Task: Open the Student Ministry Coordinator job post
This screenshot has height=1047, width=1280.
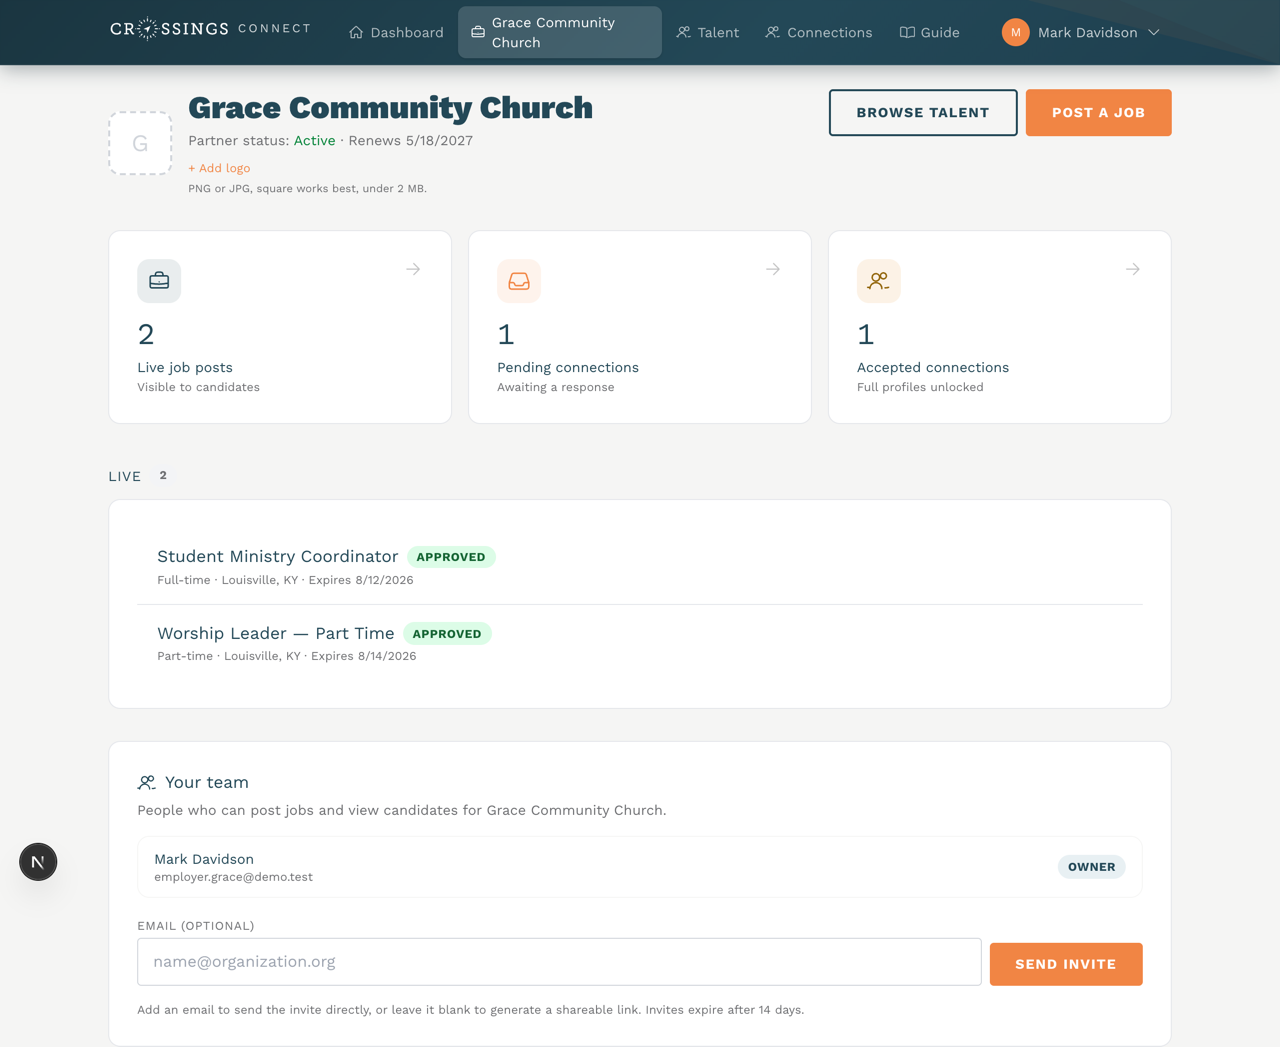Action: (x=277, y=556)
